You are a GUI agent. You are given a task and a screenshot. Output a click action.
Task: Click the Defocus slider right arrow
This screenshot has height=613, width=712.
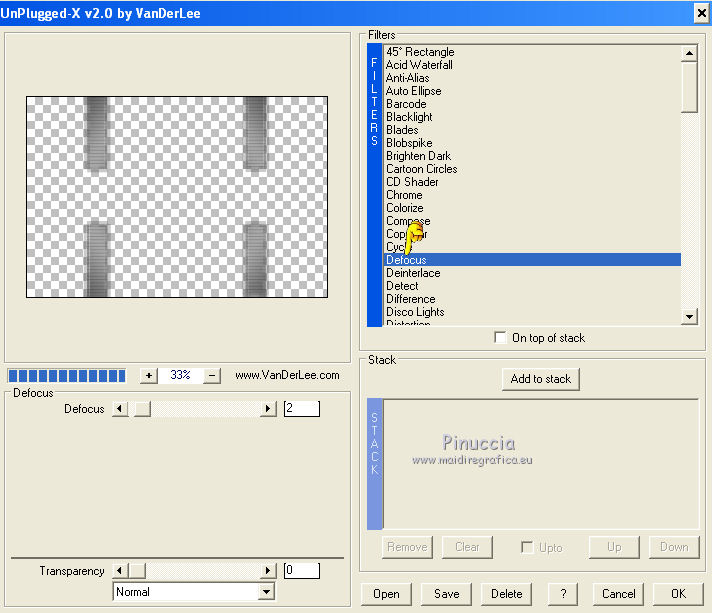pos(268,409)
